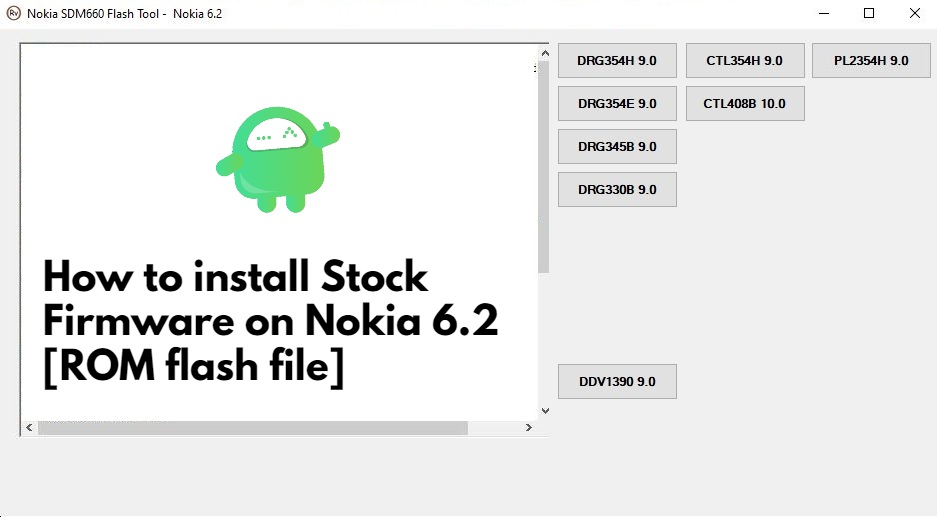Click the horizontal scrollbar right arrow
The width and height of the screenshot is (937, 517).
(x=528, y=427)
